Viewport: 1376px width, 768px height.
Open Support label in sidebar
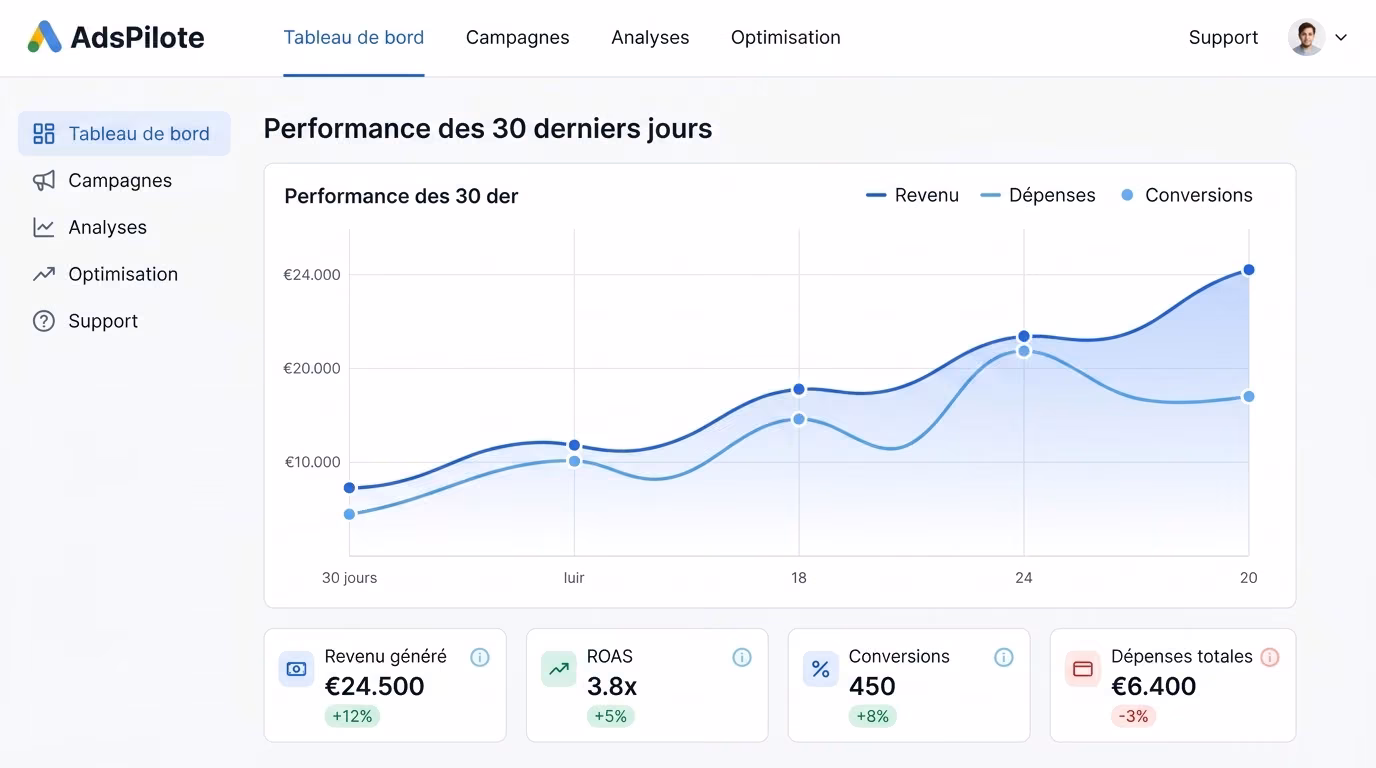tap(103, 321)
